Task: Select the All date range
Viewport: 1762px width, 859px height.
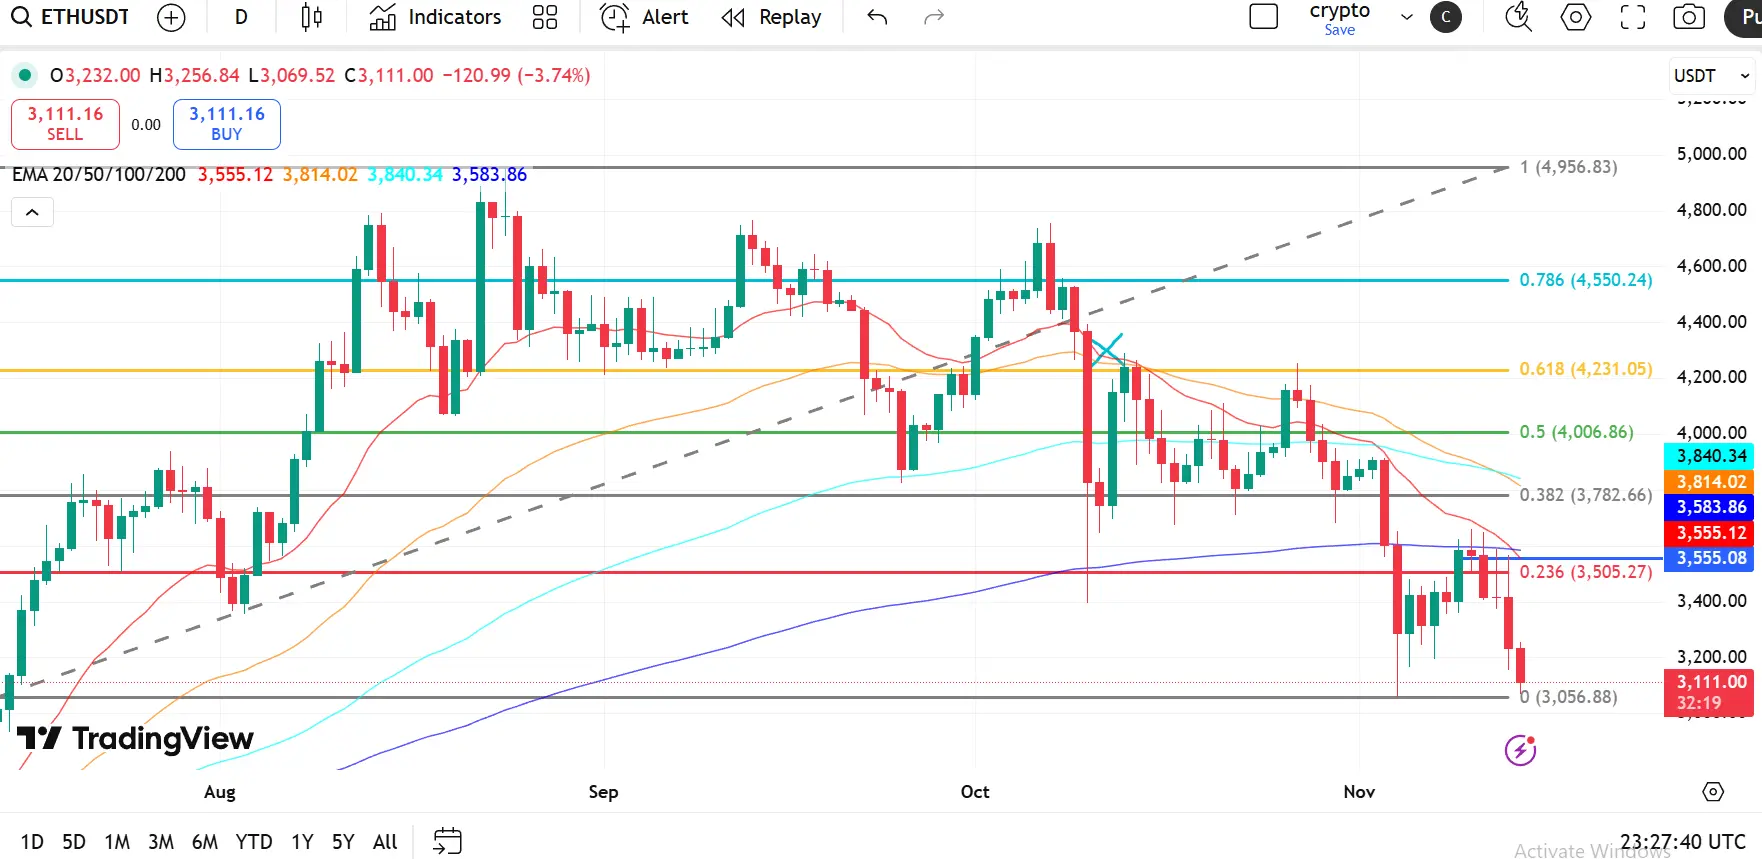Action: pyautogui.click(x=385, y=842)
